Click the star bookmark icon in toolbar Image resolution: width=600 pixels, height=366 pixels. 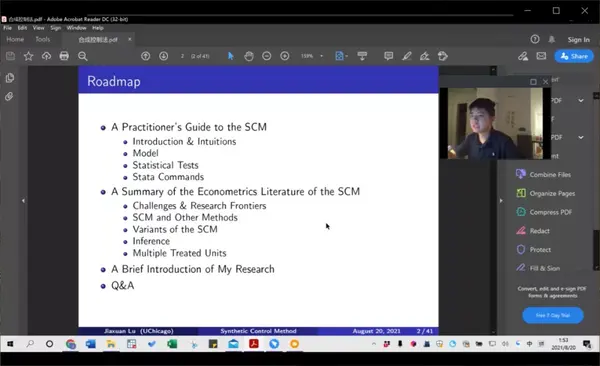tap(28, 56)
